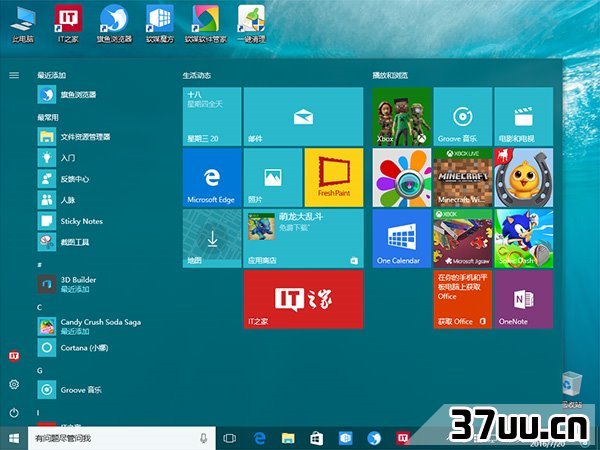The width and height of the screenshot is (600, 450).
Task: Open Task View on the taskbar
Action: tap(230, 438)
